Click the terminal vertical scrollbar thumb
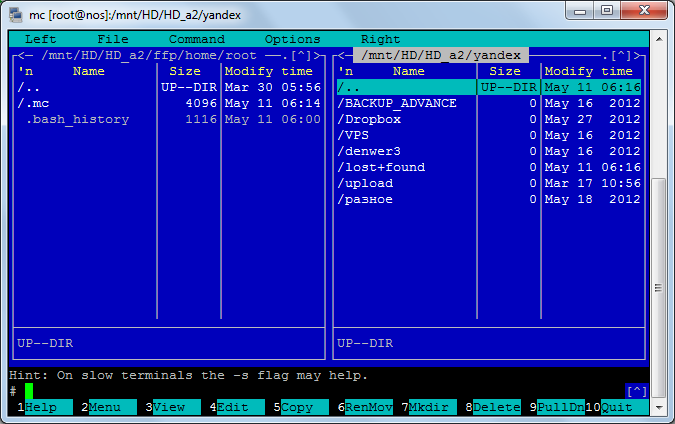The height and width of the screenshot is (424, 675). click(x=659, y=288)
